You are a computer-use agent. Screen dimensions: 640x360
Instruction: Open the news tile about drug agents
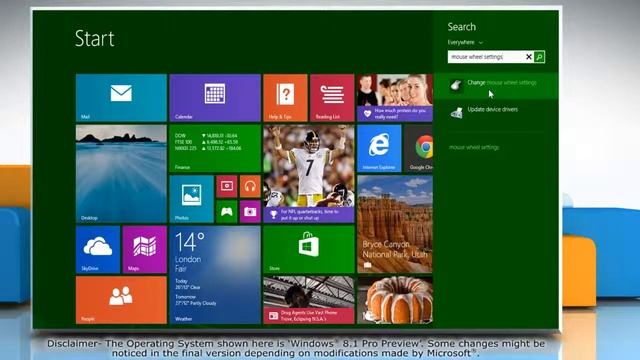309,300
